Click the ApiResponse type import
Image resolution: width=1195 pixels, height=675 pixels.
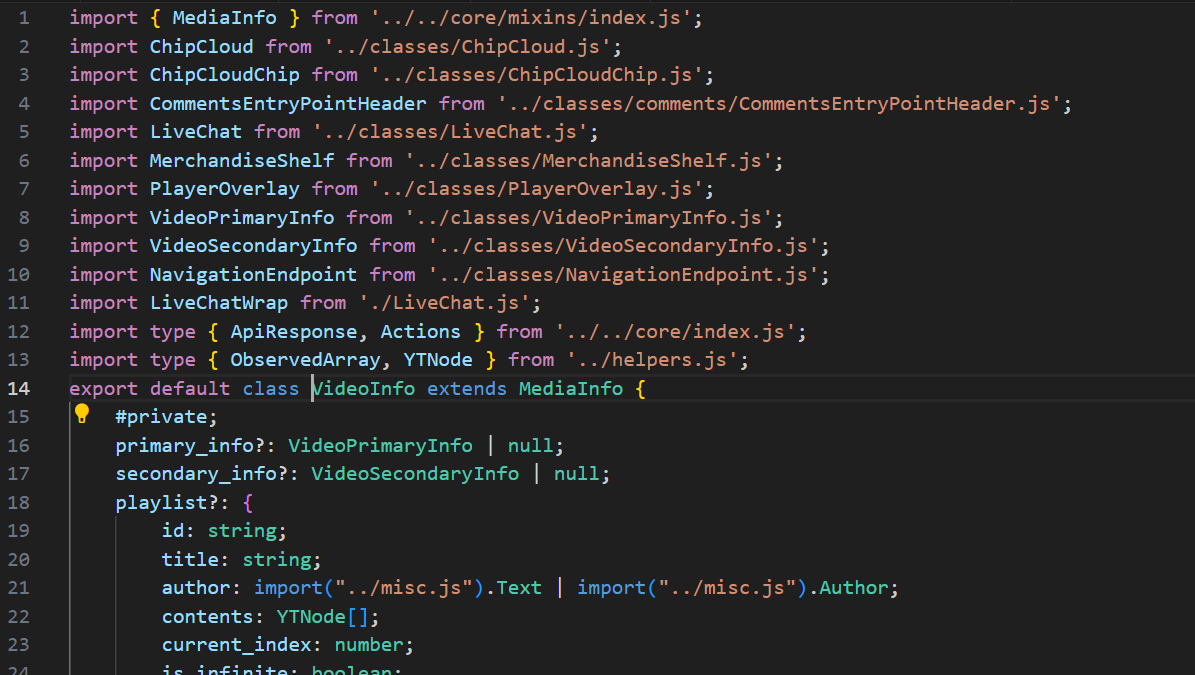[x=293, y=331]
